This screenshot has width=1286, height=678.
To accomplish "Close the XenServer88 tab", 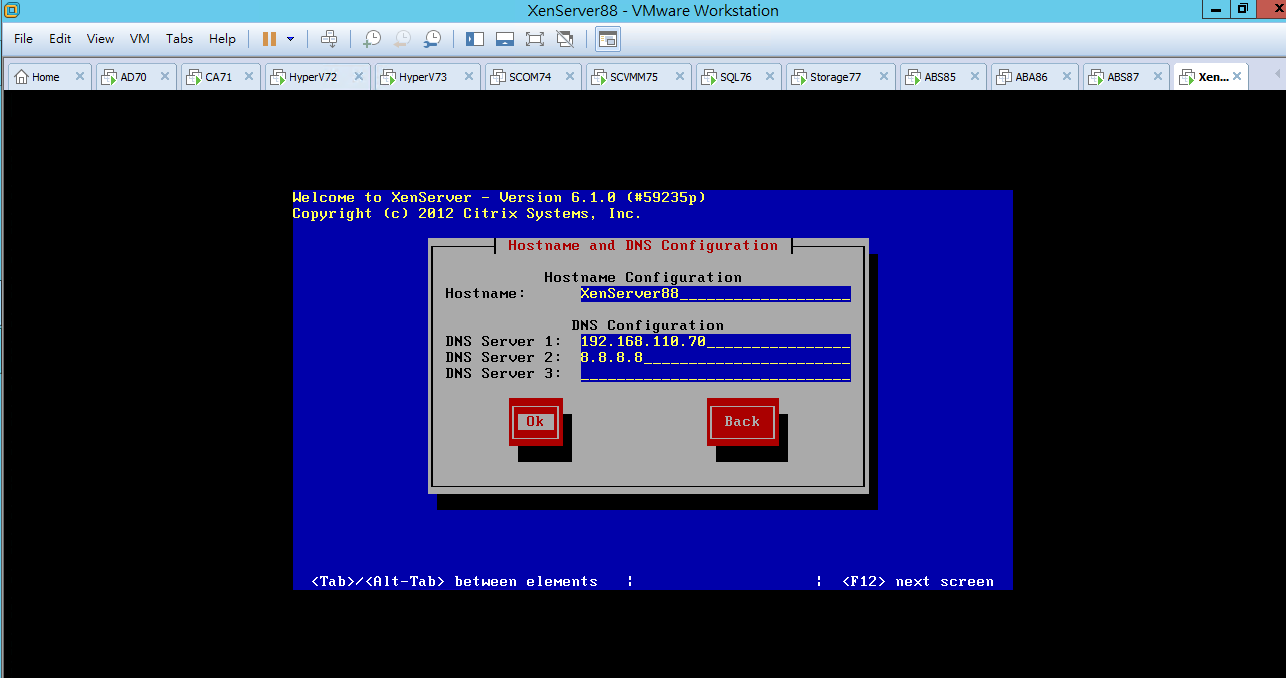I will pyautogui.click(x=1237, y=77).
